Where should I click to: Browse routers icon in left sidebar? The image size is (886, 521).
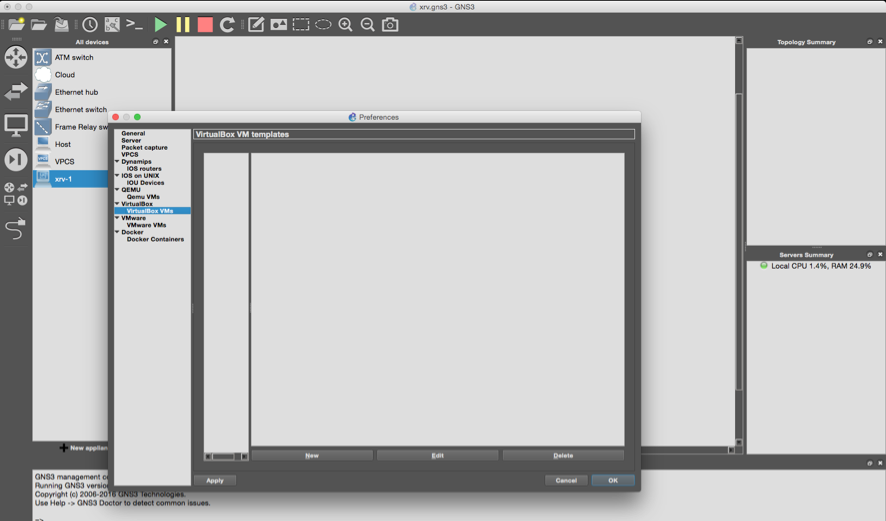coord(16,57)
